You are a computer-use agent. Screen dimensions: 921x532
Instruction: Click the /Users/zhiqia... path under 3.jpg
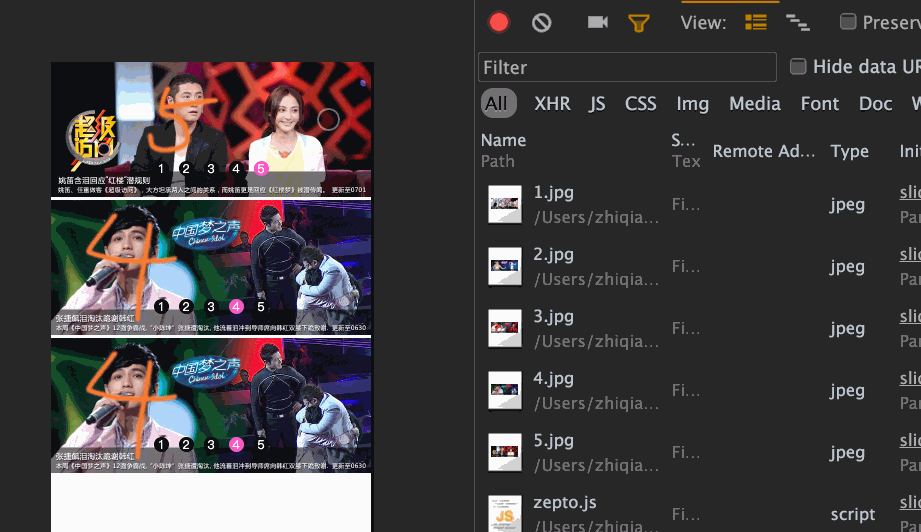click(596, 341)
